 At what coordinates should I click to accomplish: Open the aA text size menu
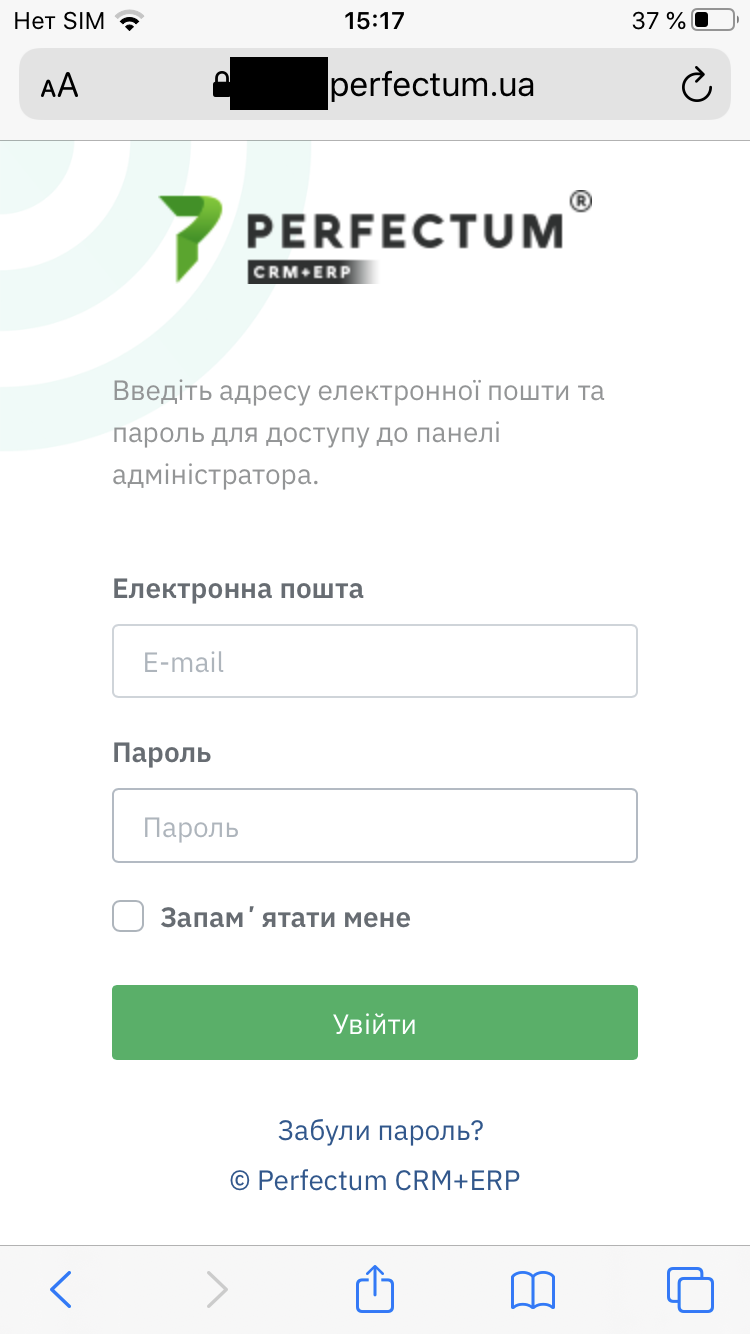tap(59, 86)
